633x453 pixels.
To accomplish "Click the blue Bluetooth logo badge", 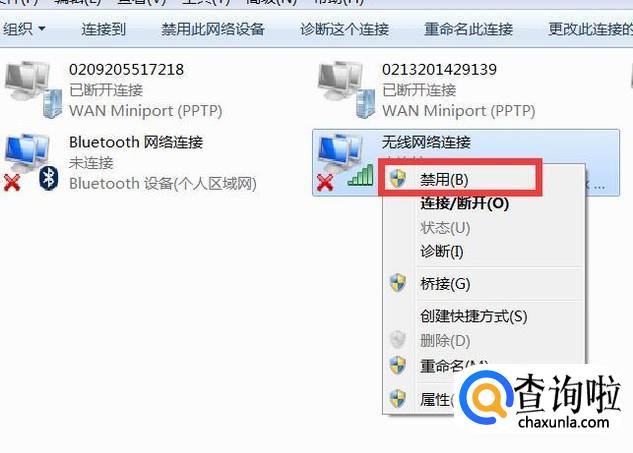I will (x=49, y=178).
